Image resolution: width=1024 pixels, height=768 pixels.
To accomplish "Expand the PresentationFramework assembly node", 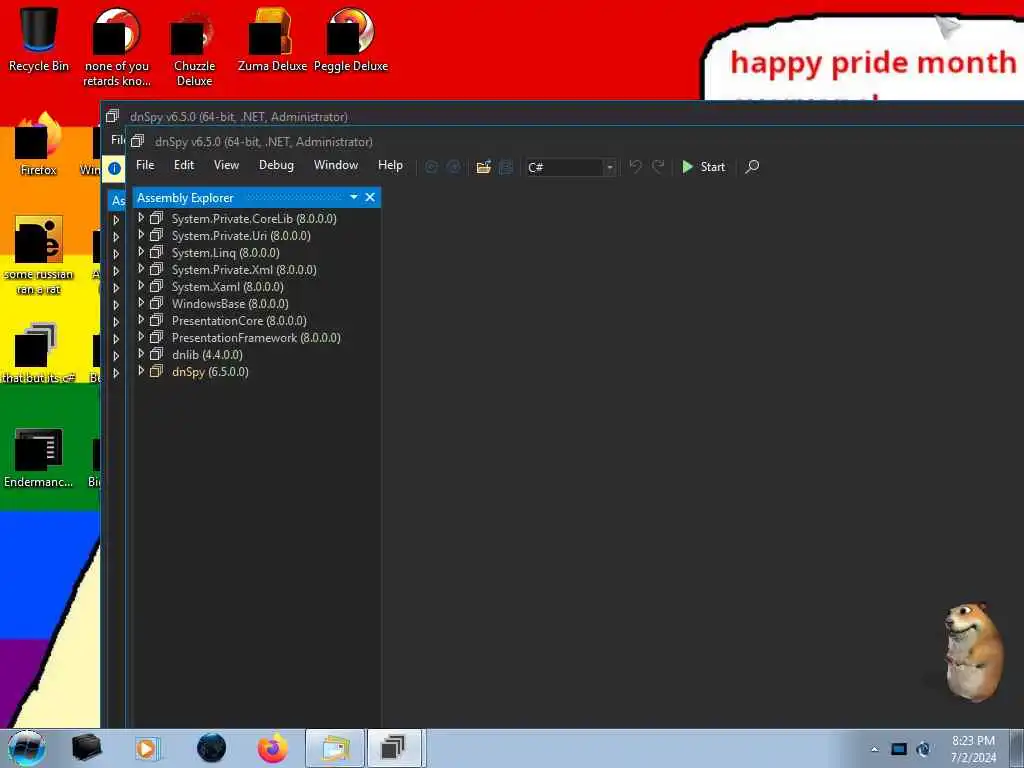I will [140, 337].
